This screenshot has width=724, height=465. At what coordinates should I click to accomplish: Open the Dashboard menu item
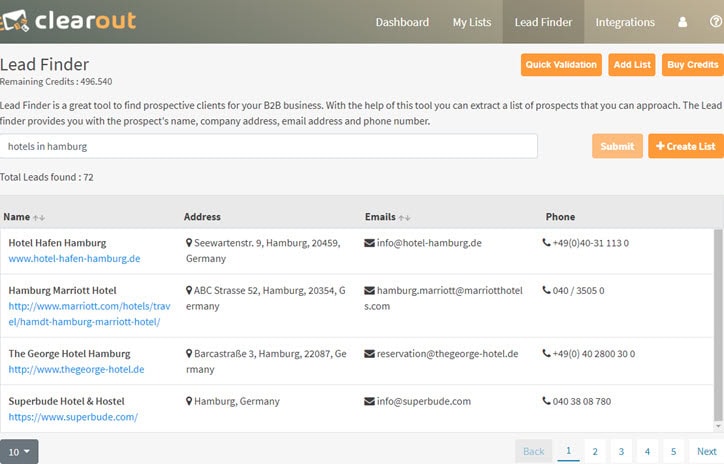click(x=402, y=22)
